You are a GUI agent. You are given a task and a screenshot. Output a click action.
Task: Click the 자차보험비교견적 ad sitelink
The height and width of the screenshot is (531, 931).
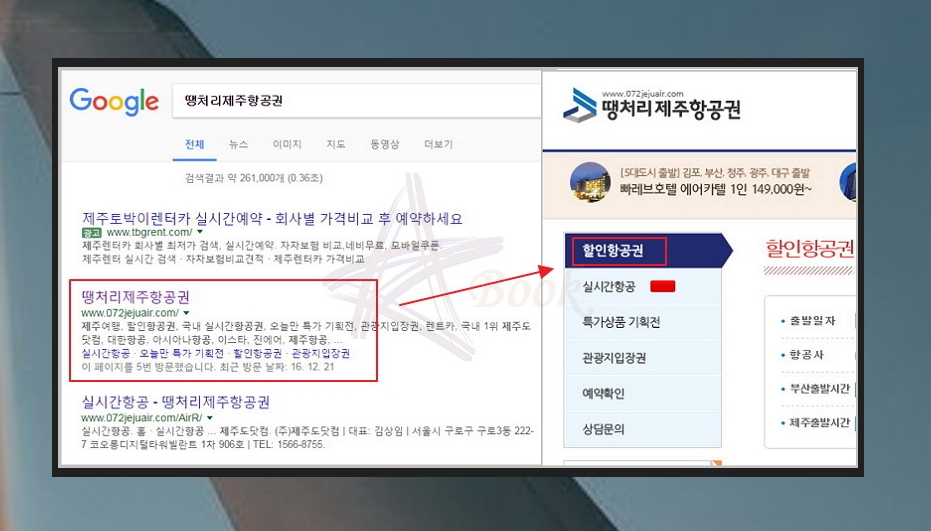[224, 259]
